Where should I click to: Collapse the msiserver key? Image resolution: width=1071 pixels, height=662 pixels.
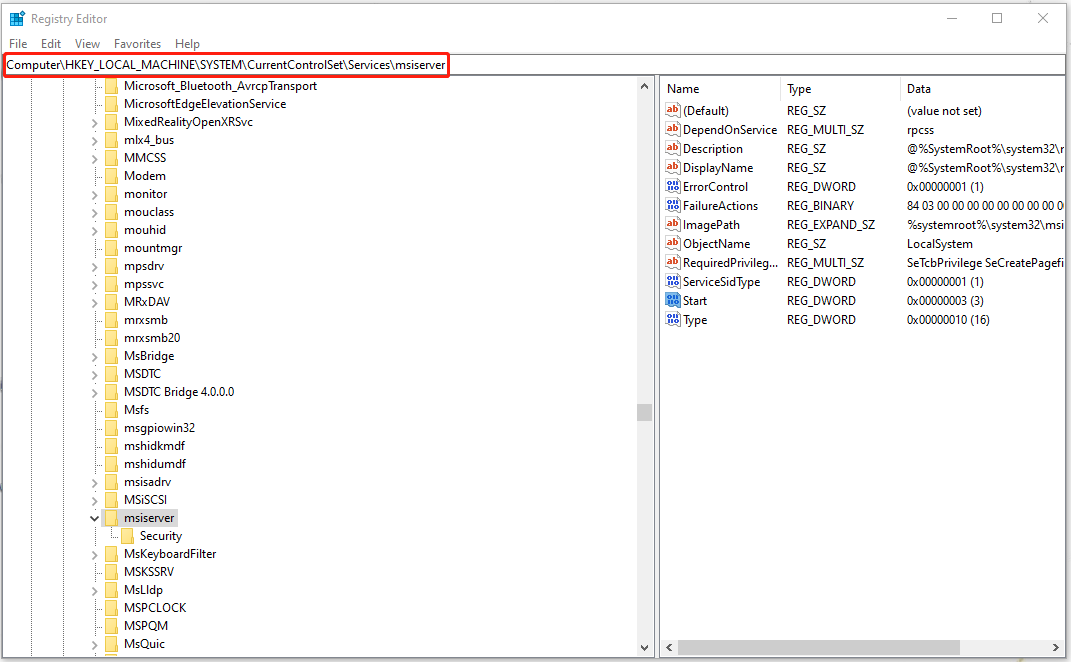click(94, 518)
